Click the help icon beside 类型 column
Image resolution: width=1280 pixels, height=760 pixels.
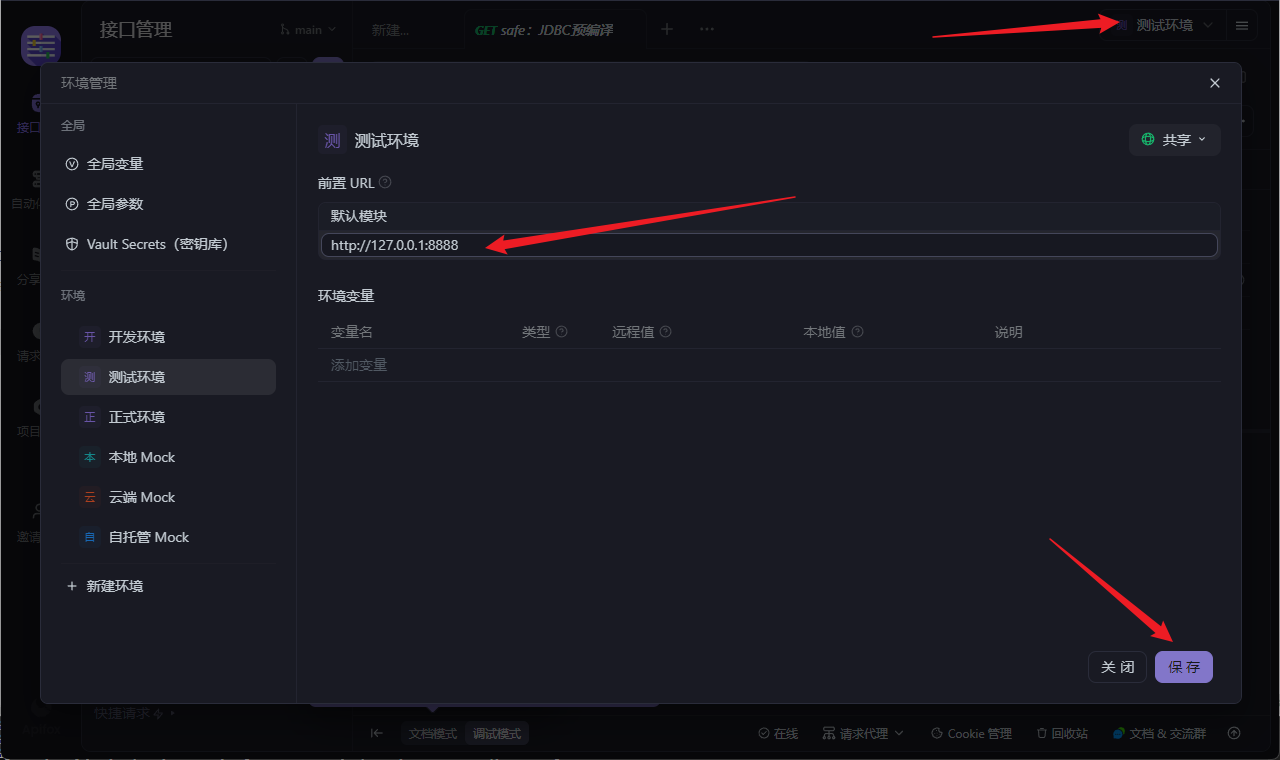click(561, 332)
